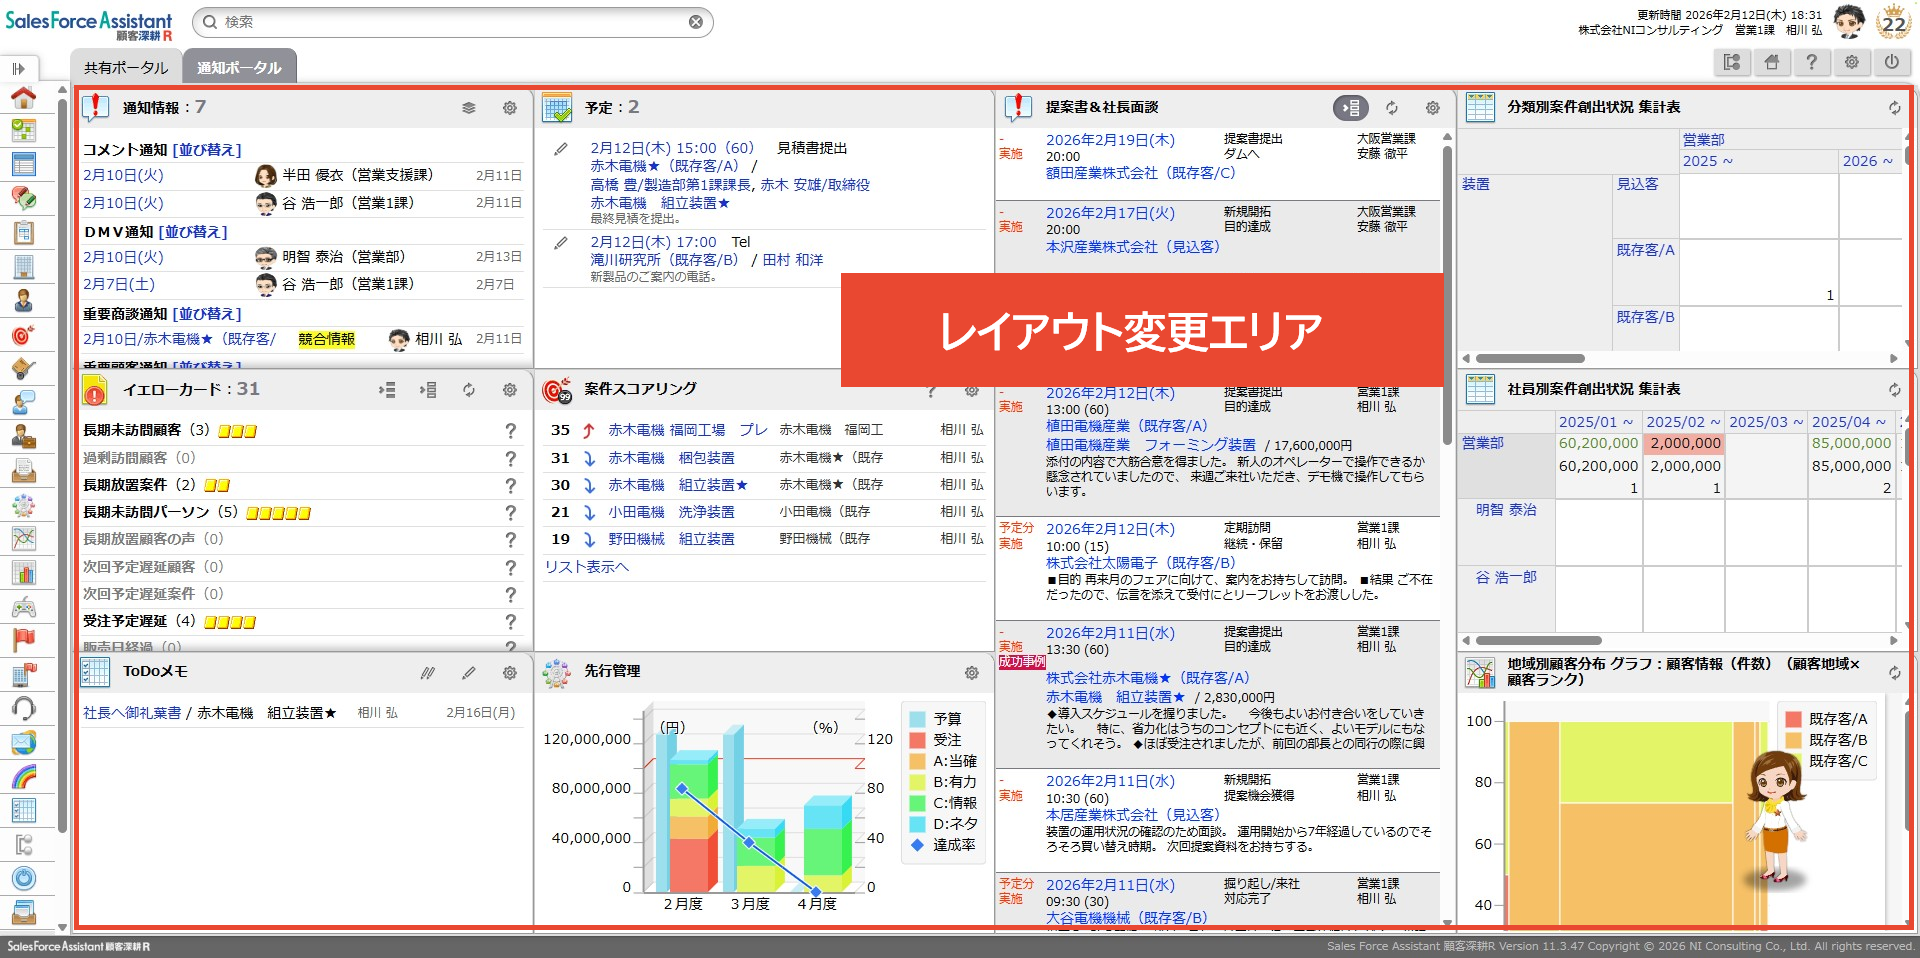Click pencil edit icon in ToDoメモ panel
This screenshot has width=1920, height=958.
point(469,673)
